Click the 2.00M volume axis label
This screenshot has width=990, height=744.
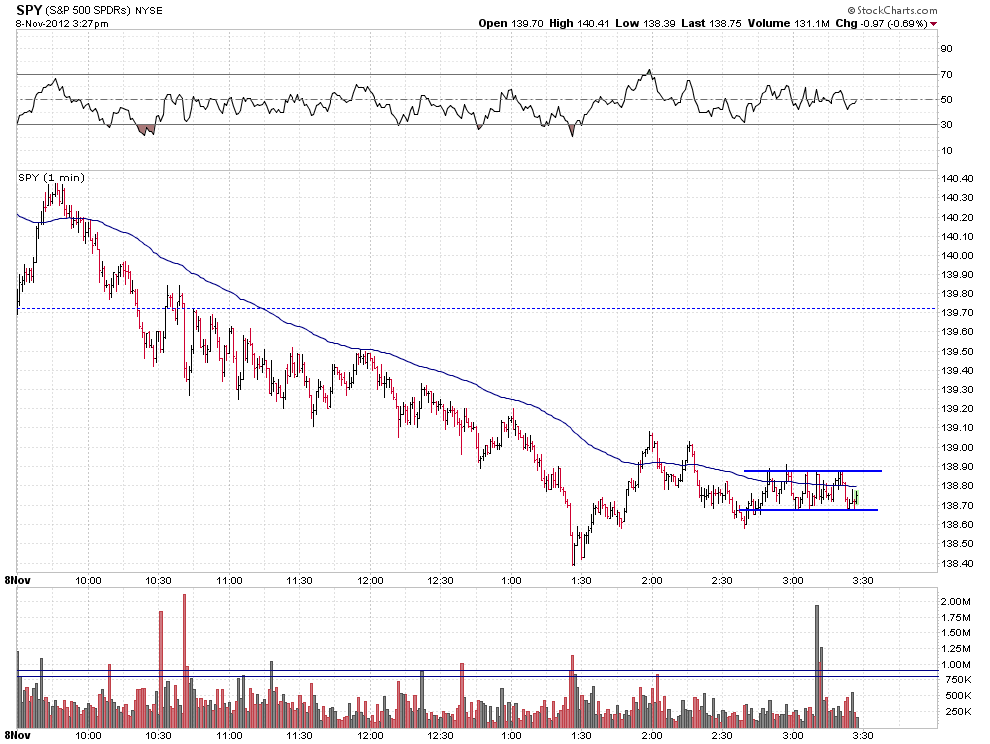[x=955, y=601]
